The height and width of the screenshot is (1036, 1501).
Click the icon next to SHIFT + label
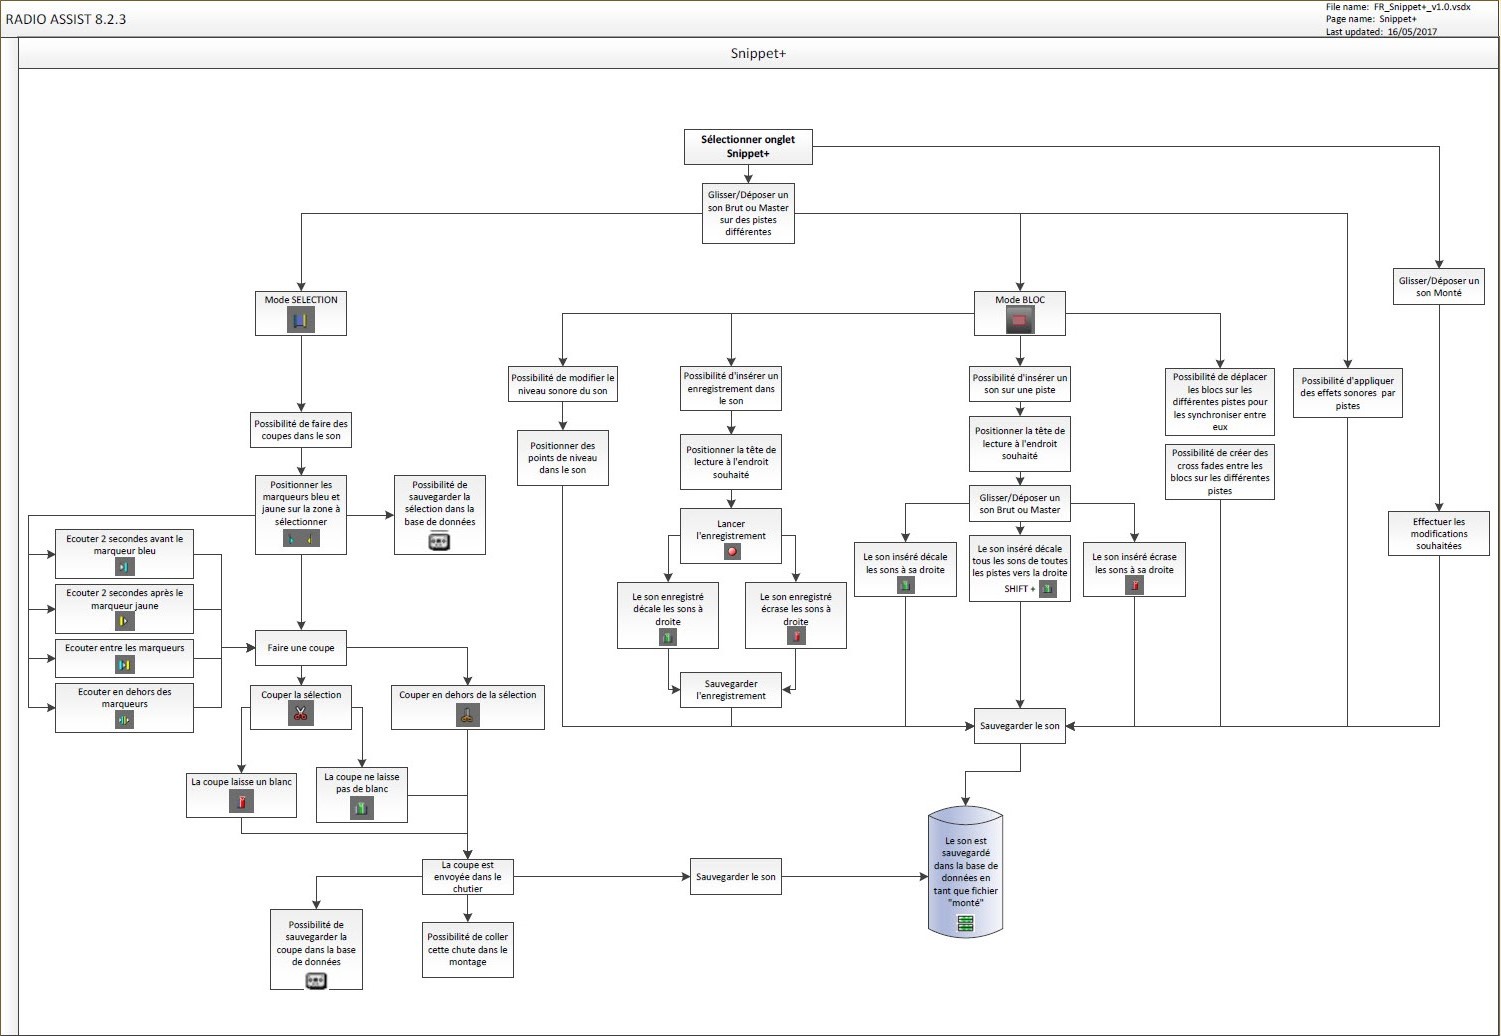pos(1047,589)
